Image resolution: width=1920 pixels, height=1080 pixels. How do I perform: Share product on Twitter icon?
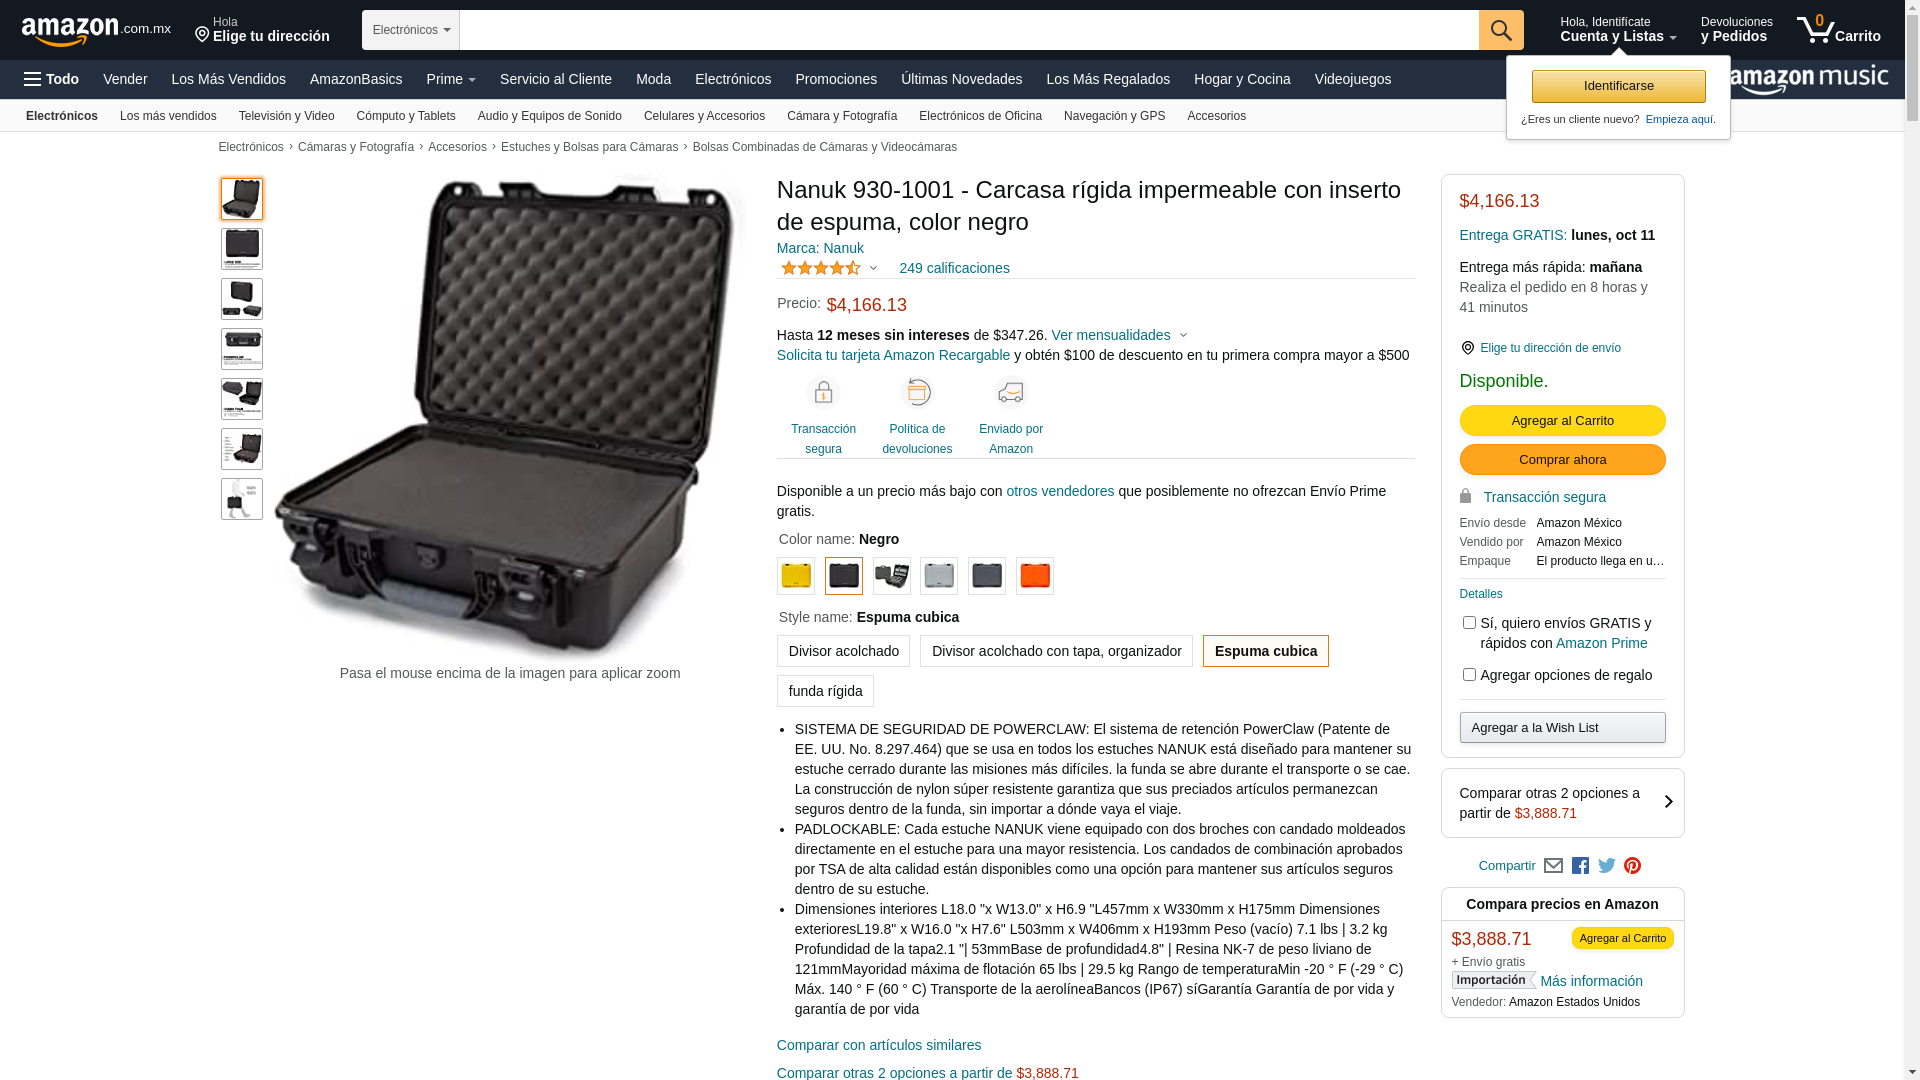point(1607,866)
